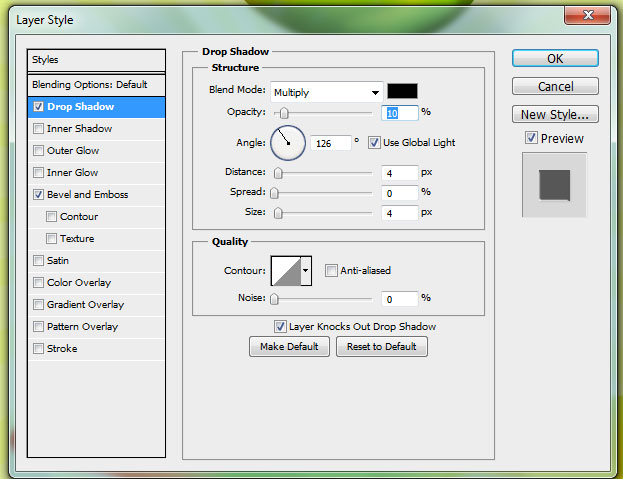
Task: Click the angle dial control
Action: (288, 142)
